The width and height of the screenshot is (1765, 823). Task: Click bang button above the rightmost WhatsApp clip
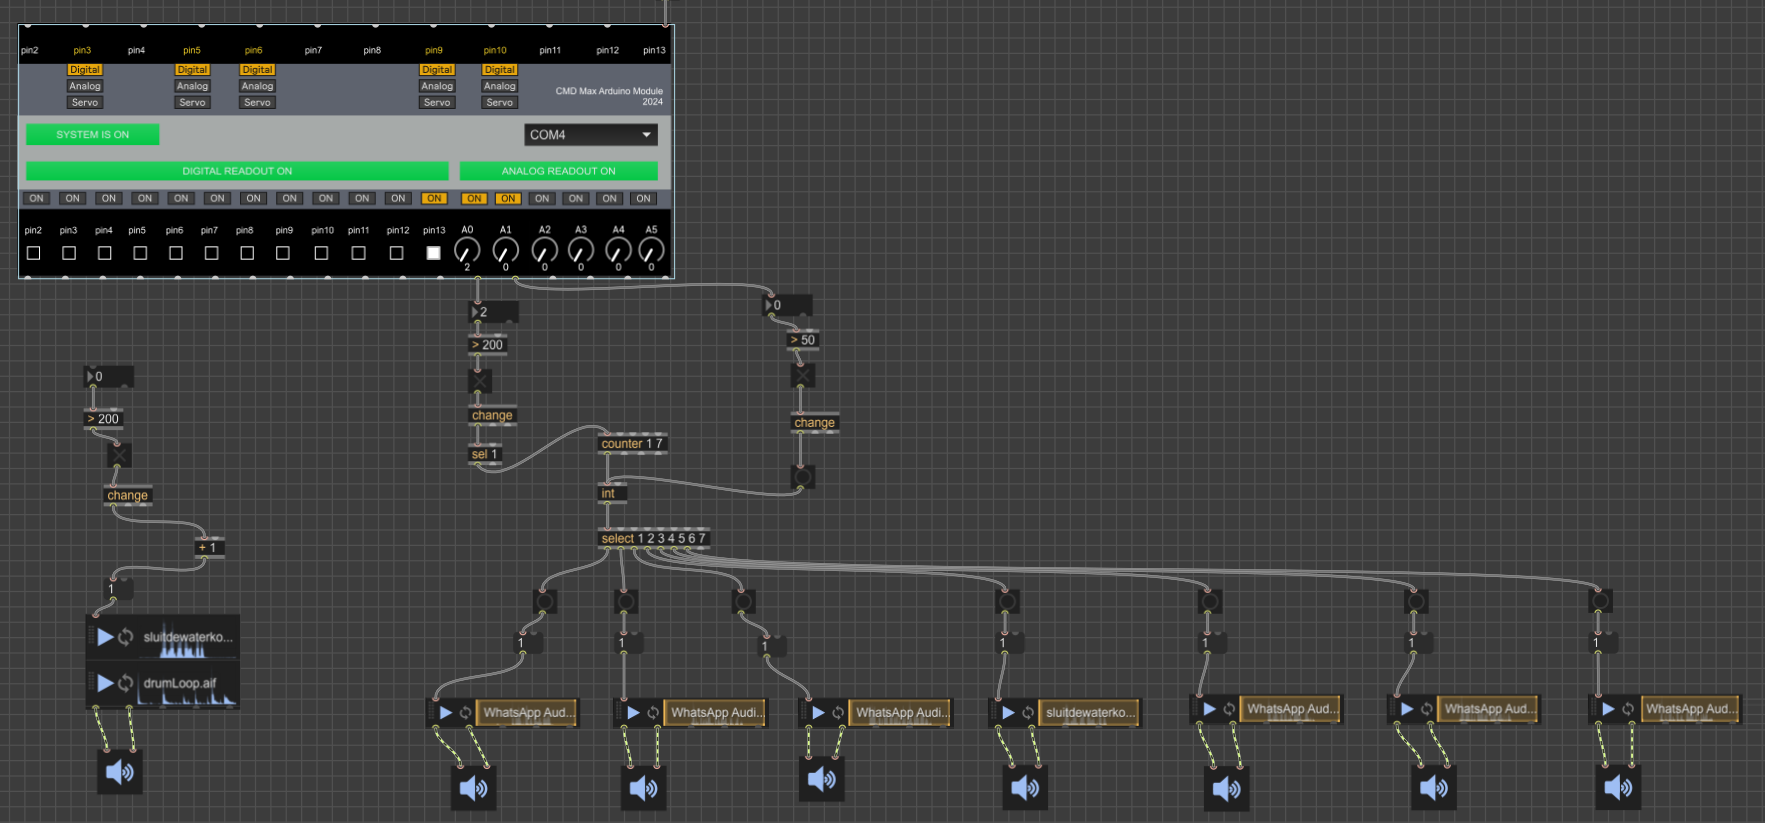pyautogui.click(x=1600, y=601)
